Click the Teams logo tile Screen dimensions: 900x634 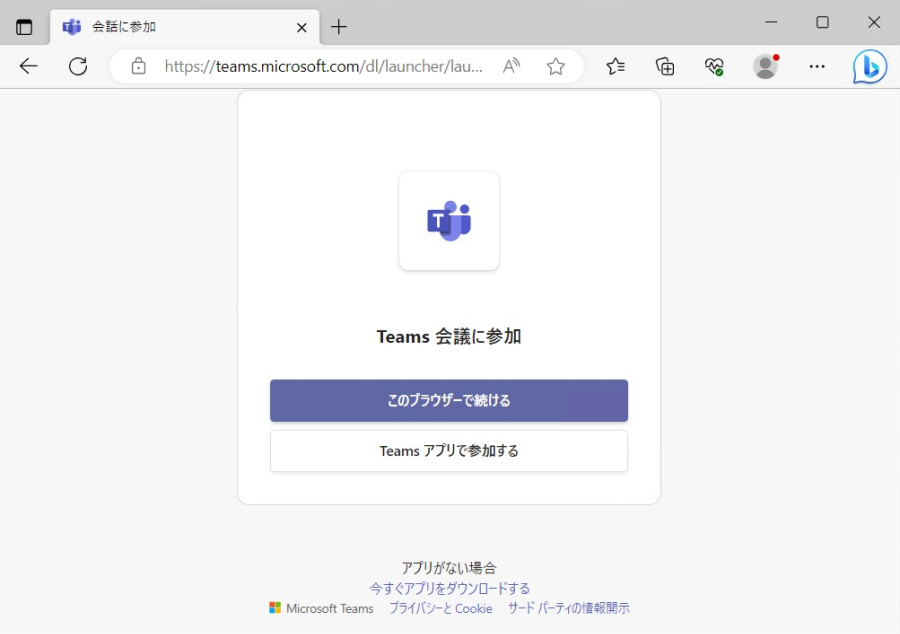pyautogui.click(x=449, y=220)
